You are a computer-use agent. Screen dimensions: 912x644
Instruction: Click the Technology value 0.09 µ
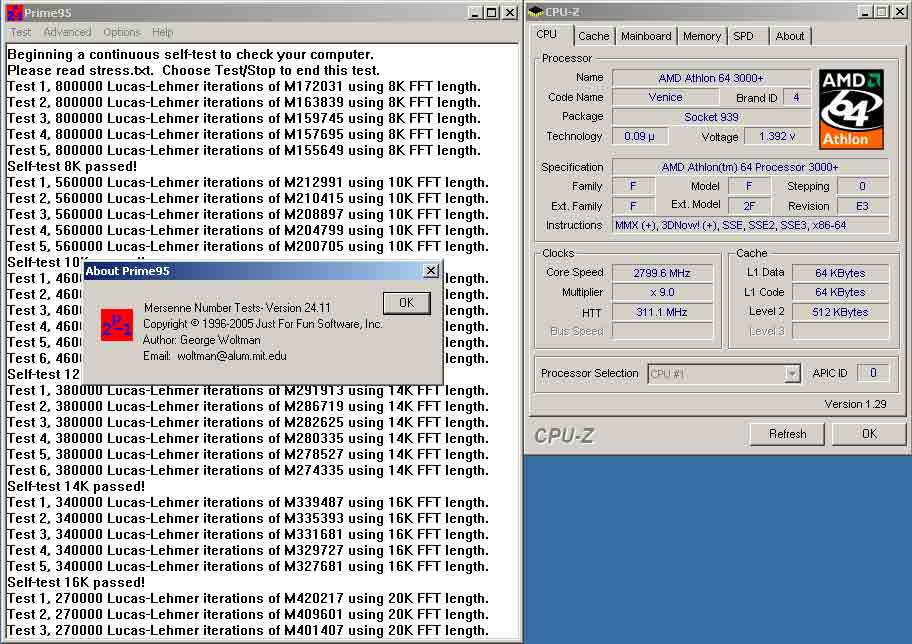click(639, 136)
